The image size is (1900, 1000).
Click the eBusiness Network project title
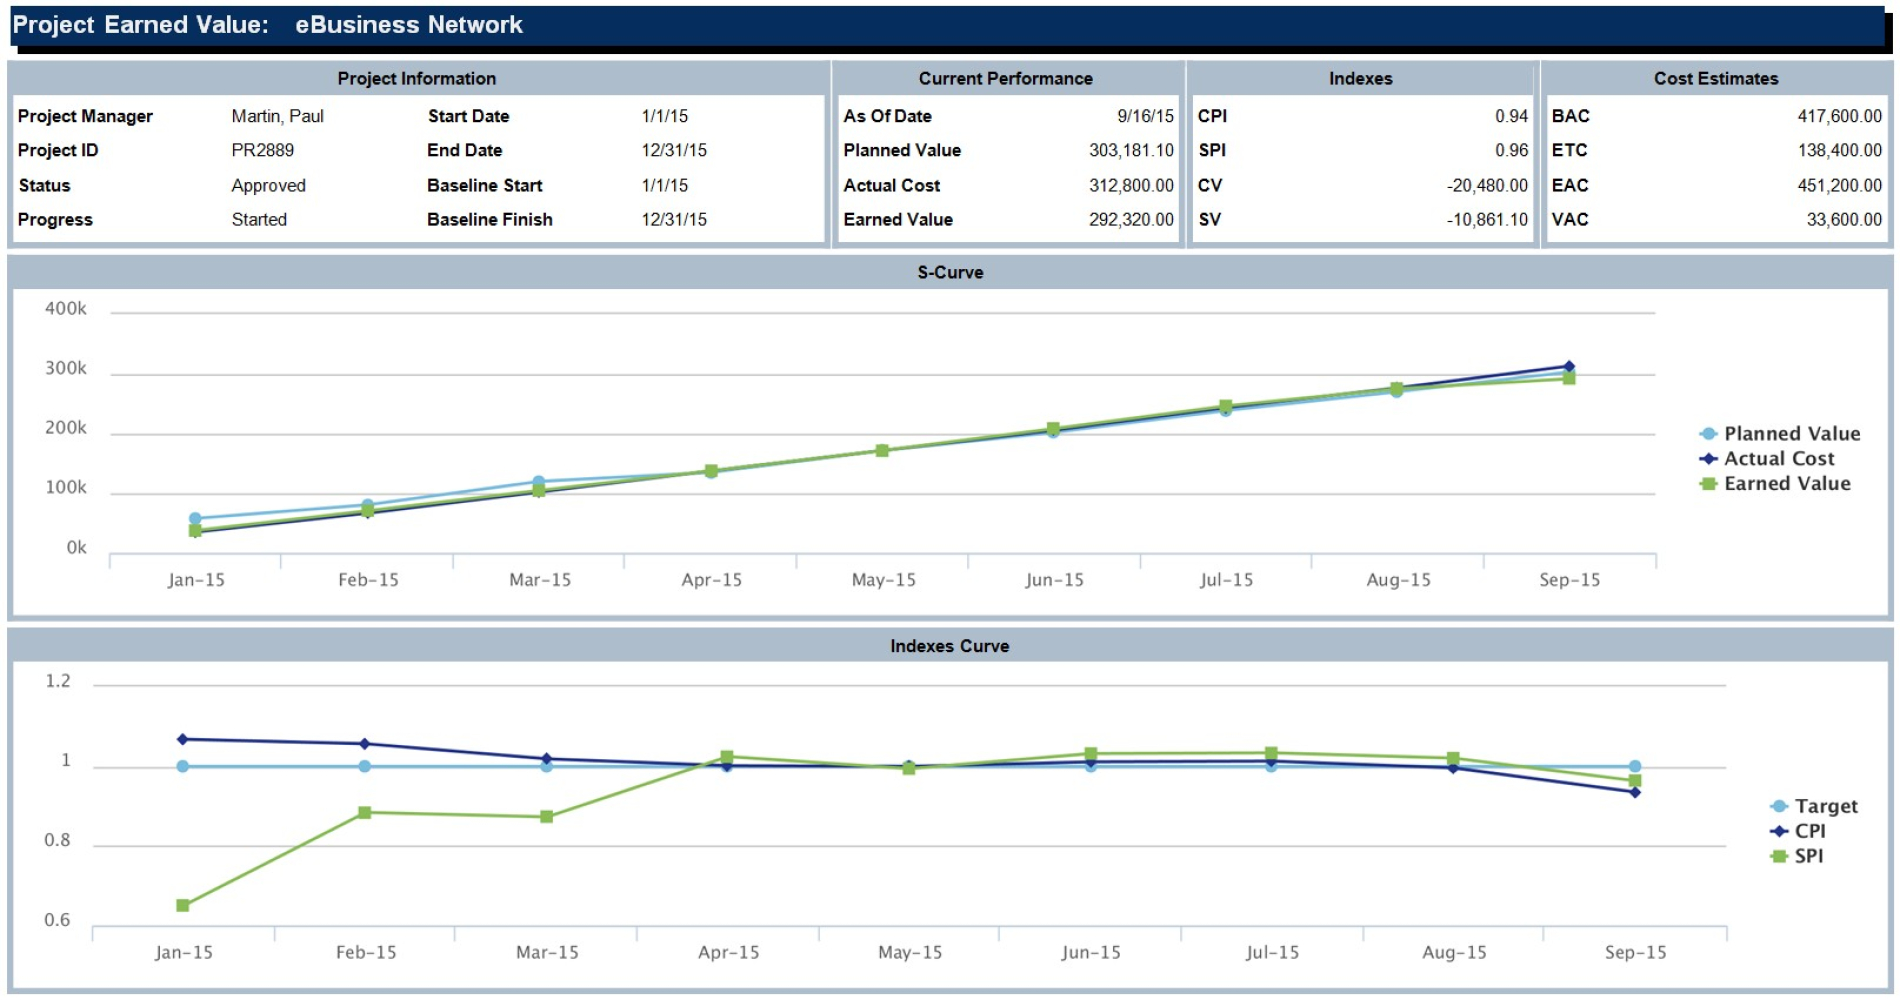tap(409, 24)
